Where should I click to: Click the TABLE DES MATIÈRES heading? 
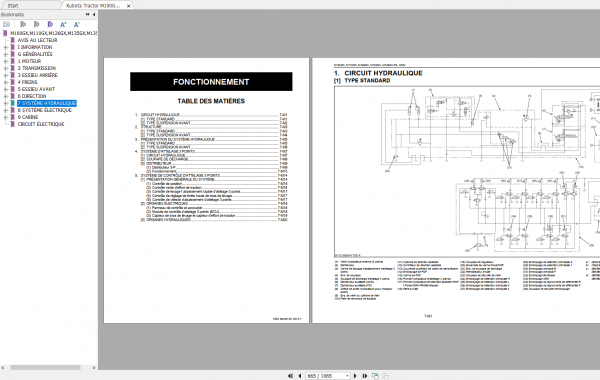(211, 101)
